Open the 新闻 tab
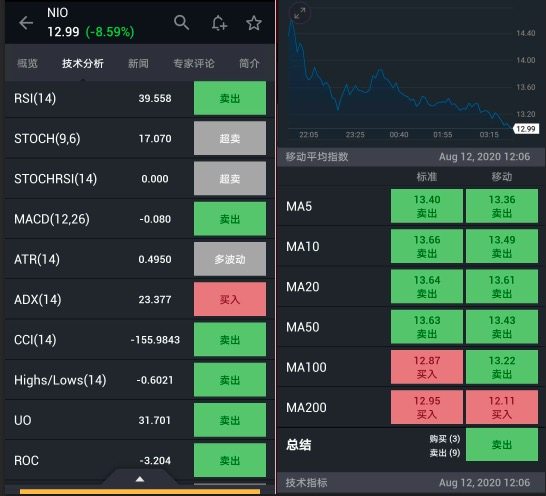This screenshot has width=546, height=496. [138, 63]
